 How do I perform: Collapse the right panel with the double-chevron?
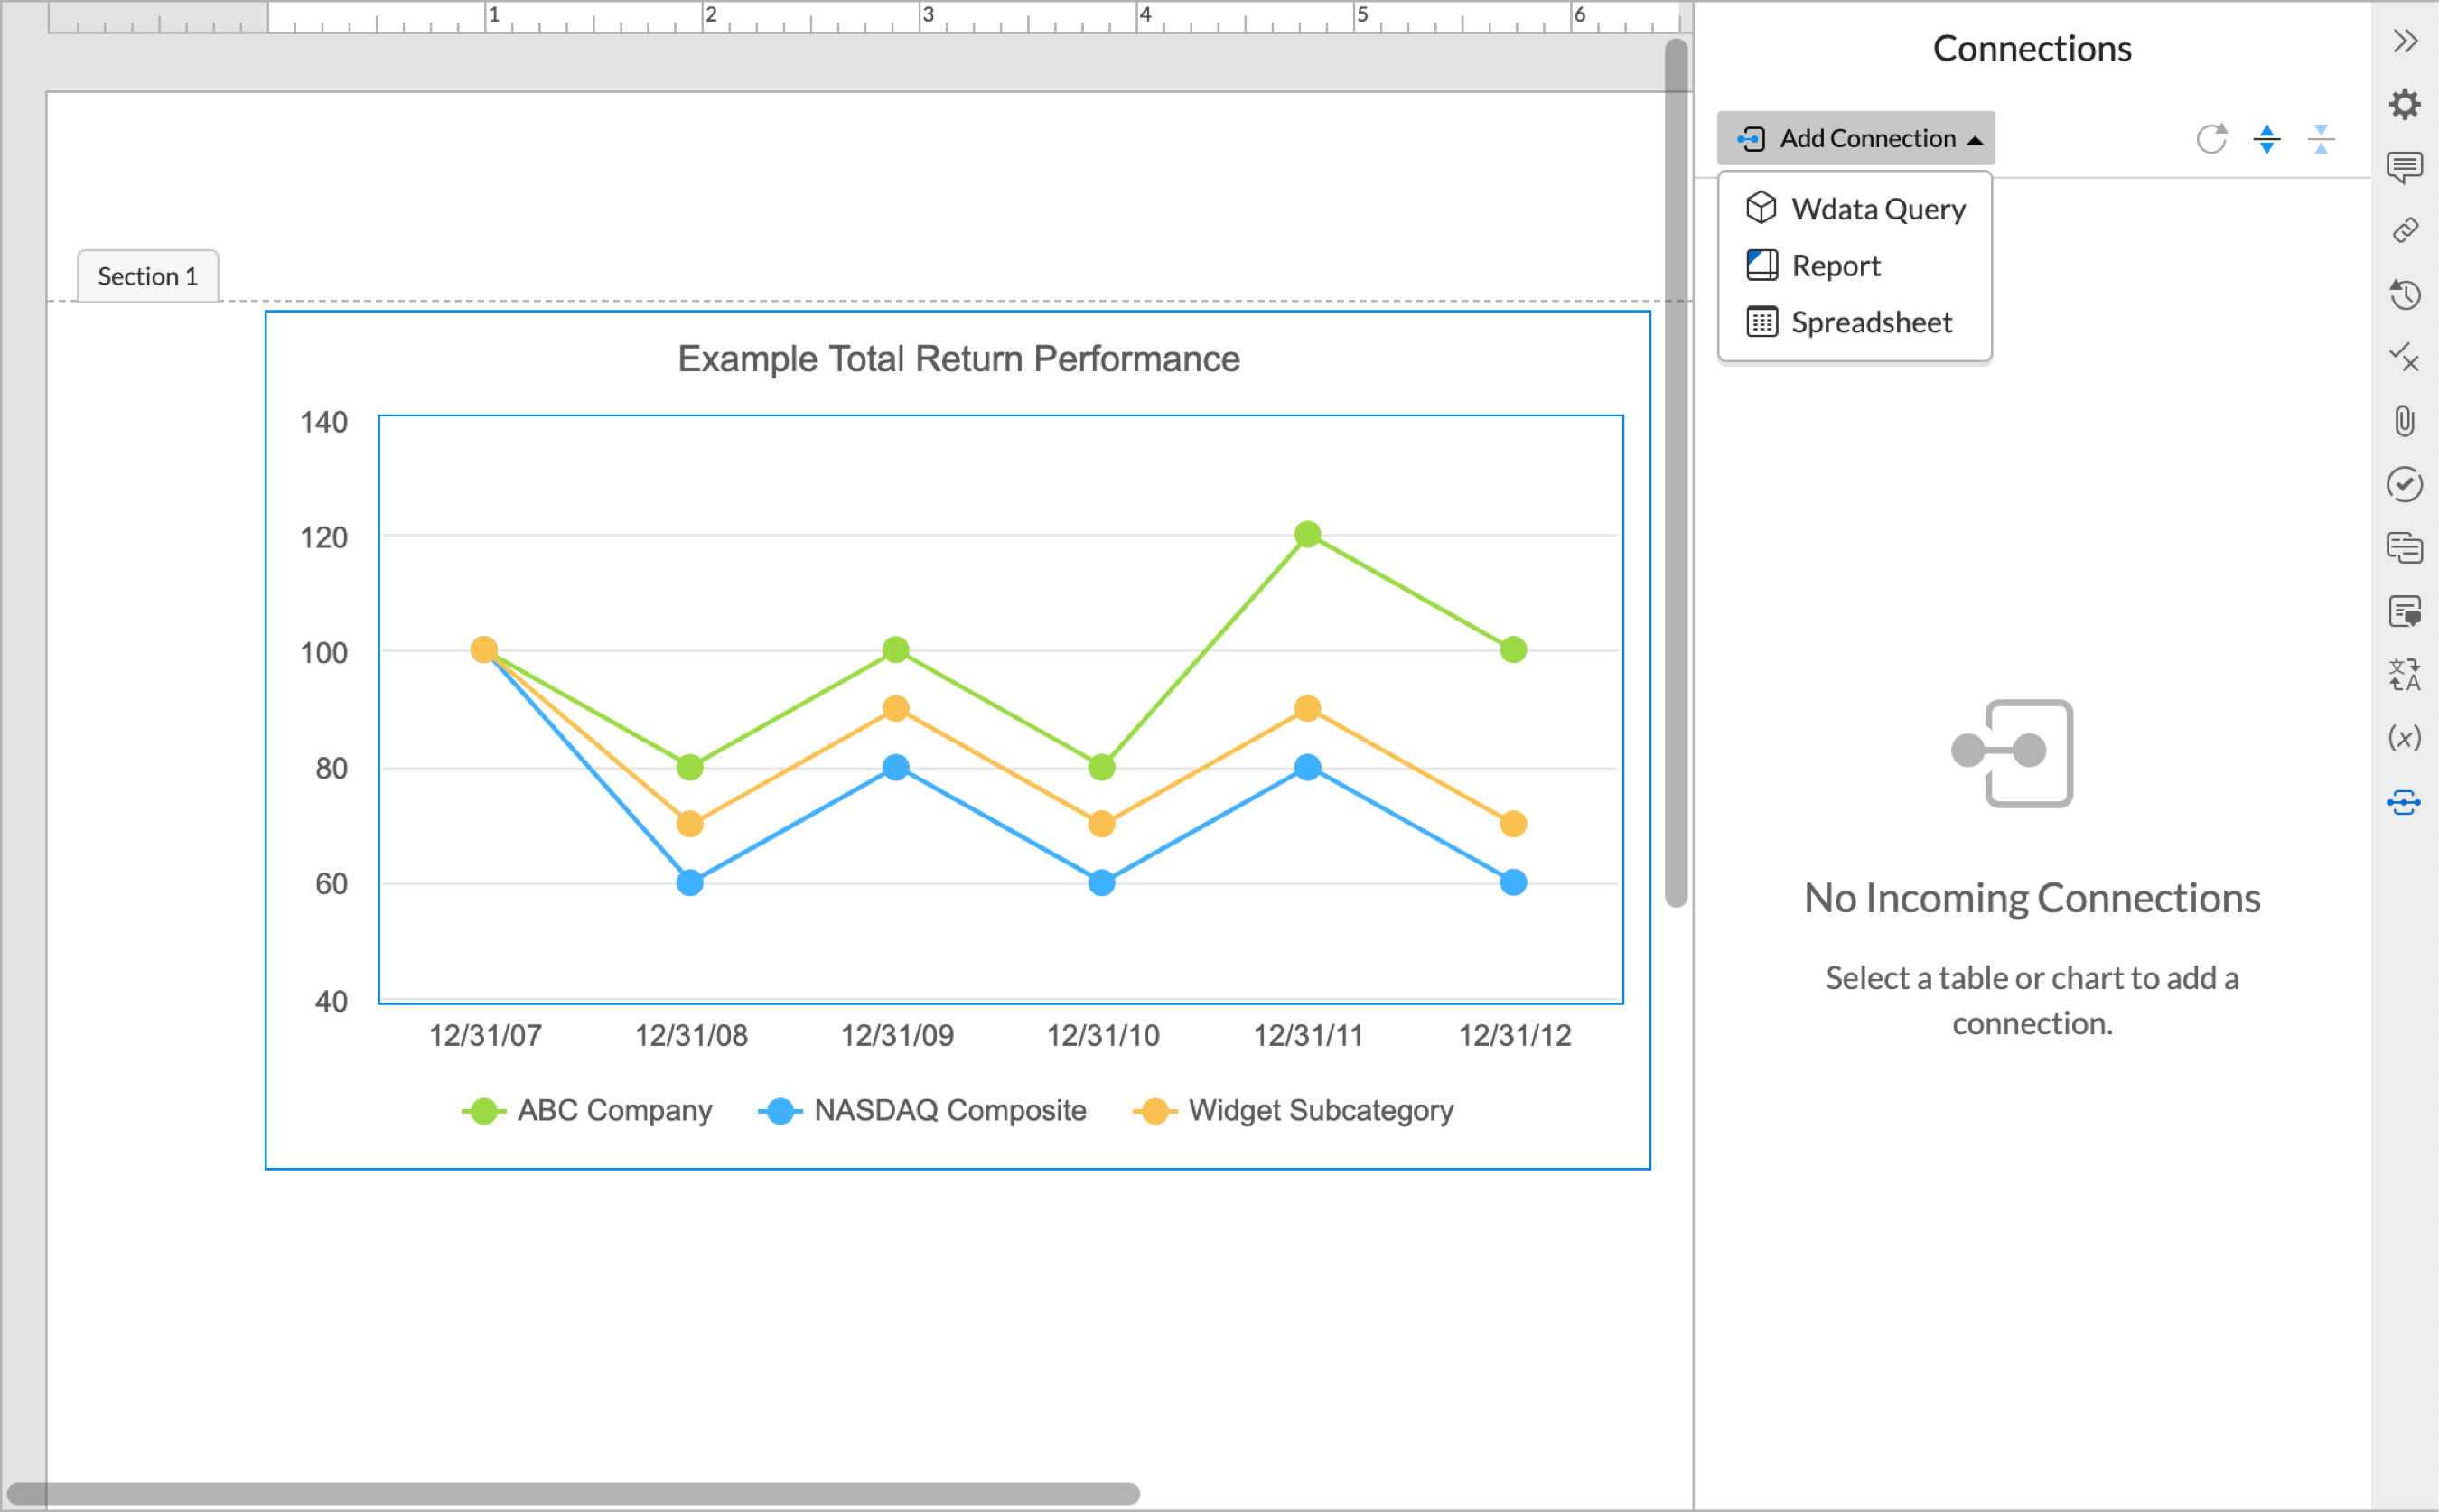pos(2404,42)
